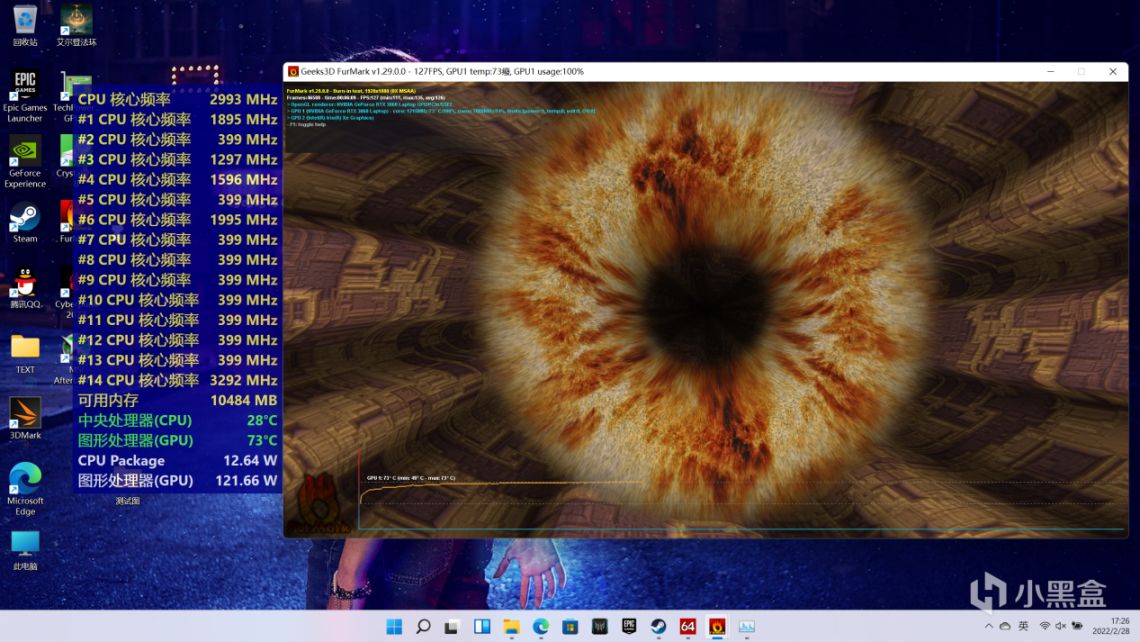Launch Steam from the desktop shortcut
The image size is (1140, 642).
point(25,223)
